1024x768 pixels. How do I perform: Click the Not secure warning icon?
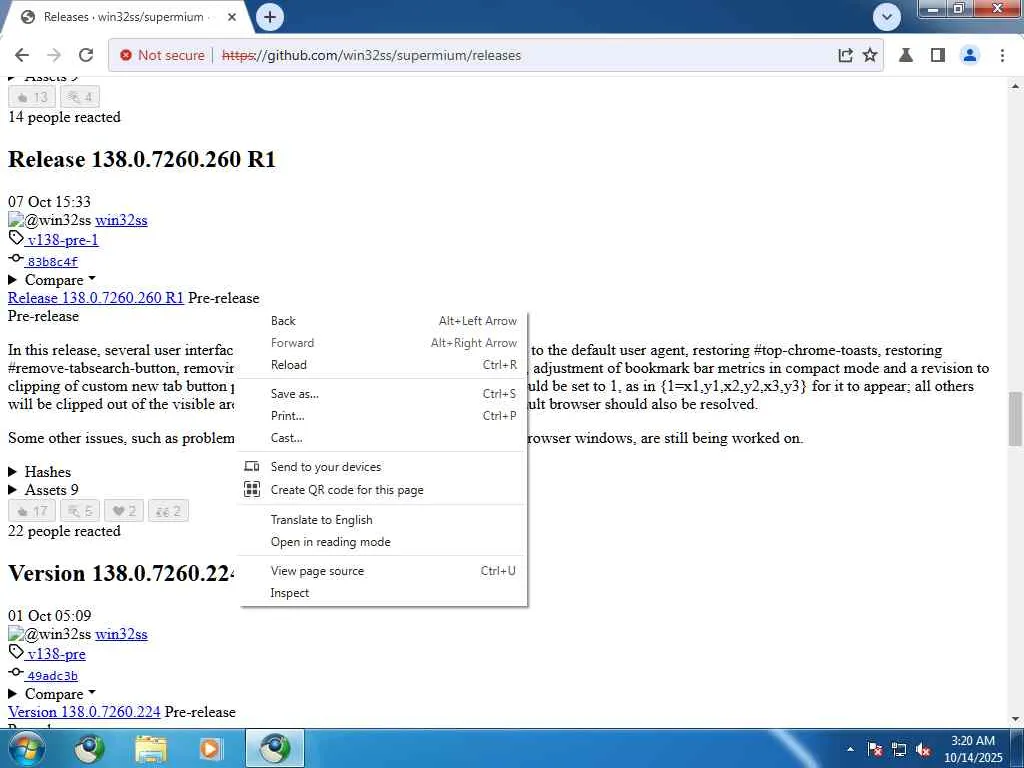pos(126,56)
